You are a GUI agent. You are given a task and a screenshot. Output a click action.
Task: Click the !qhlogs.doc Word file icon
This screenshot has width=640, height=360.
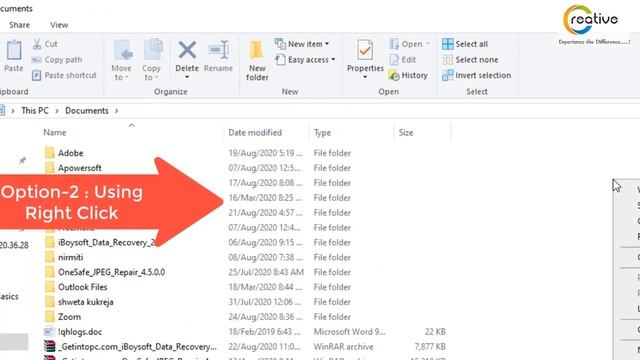49,331
